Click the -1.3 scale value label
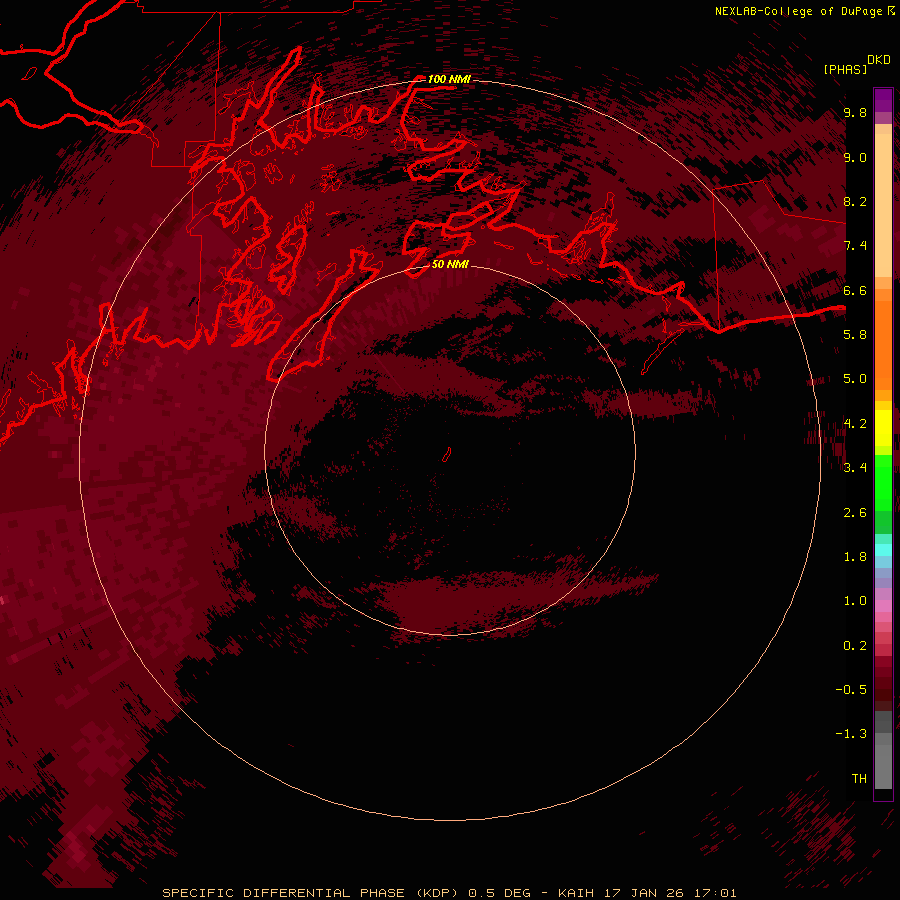The height and width of the screenshot is (900, 900). coord(851,734)
